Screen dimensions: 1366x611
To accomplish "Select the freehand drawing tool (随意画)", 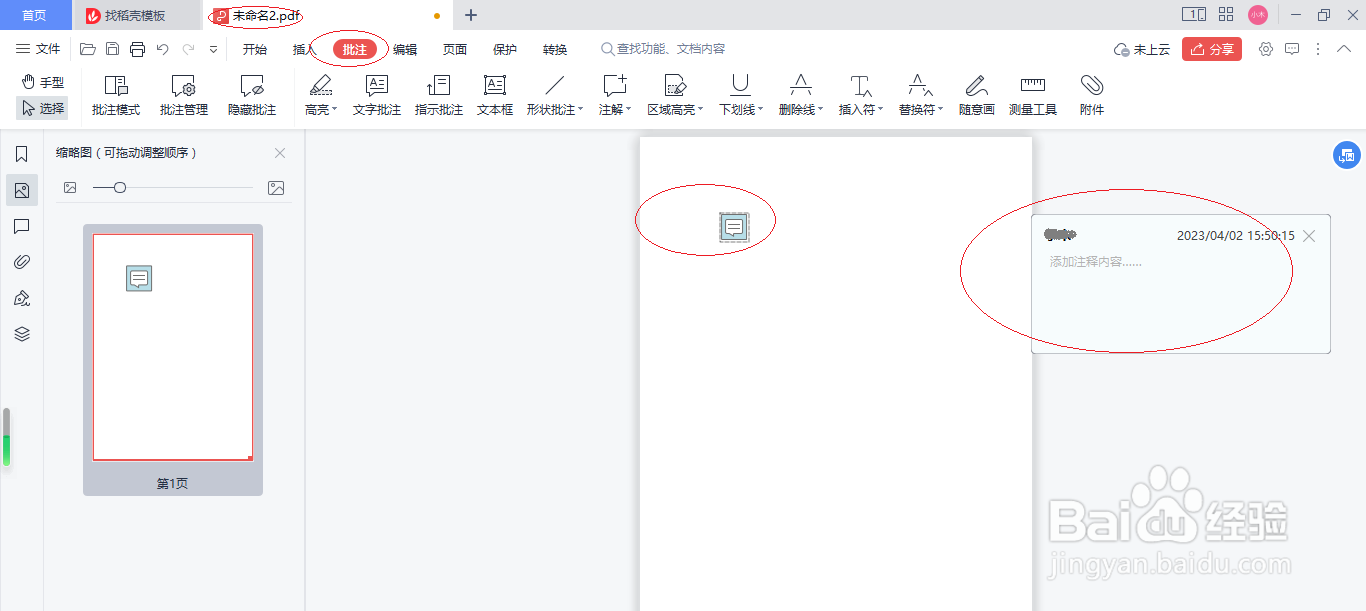I will pyautogui.click(x=977, y=96).
